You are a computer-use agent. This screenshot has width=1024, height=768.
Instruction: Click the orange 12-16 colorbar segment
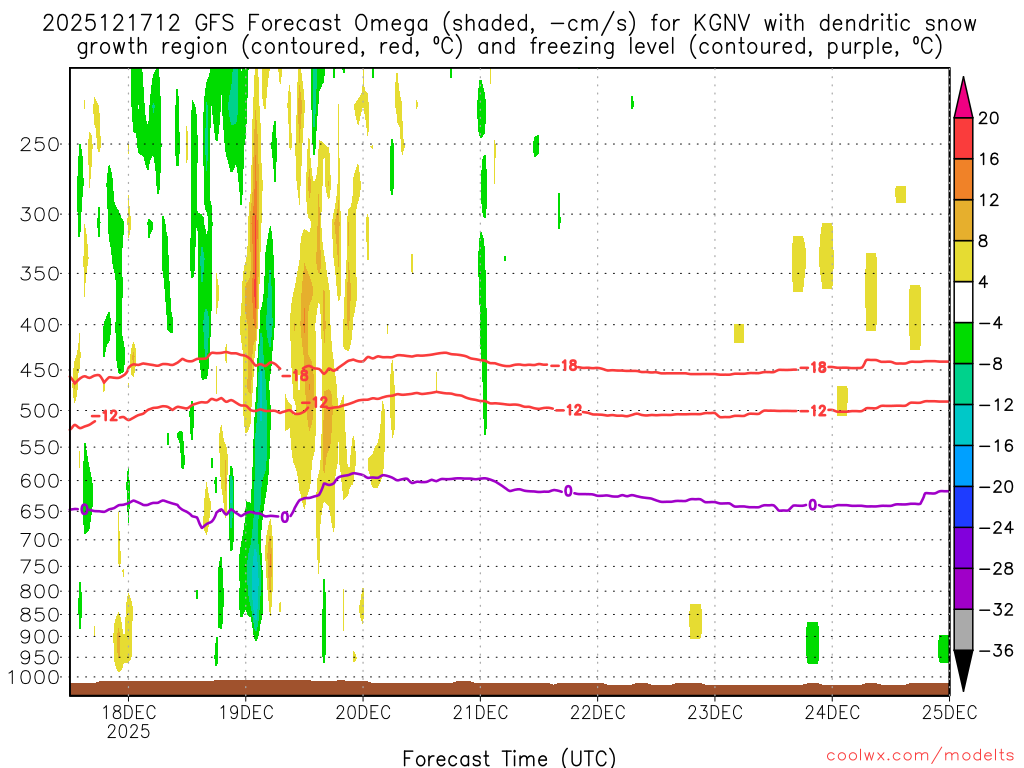(x=963, y=180)
